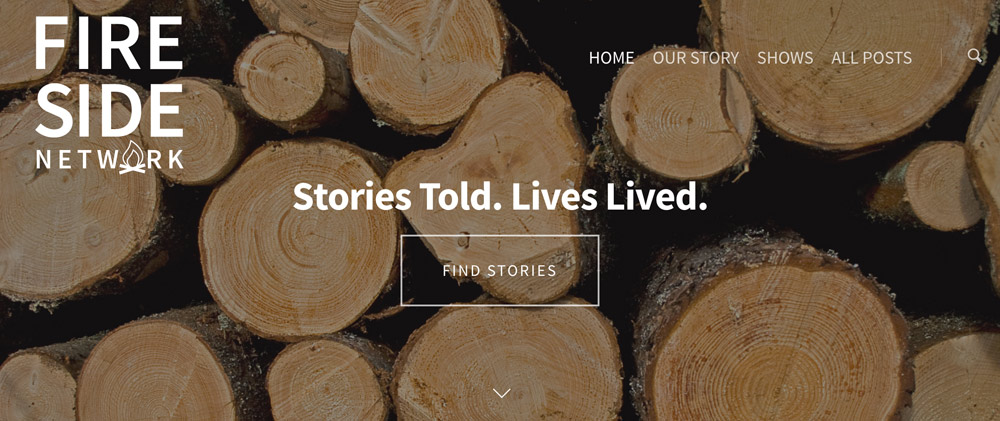Click the NETWORK text in the logo
1000x421 pixels.
[110, 159]
